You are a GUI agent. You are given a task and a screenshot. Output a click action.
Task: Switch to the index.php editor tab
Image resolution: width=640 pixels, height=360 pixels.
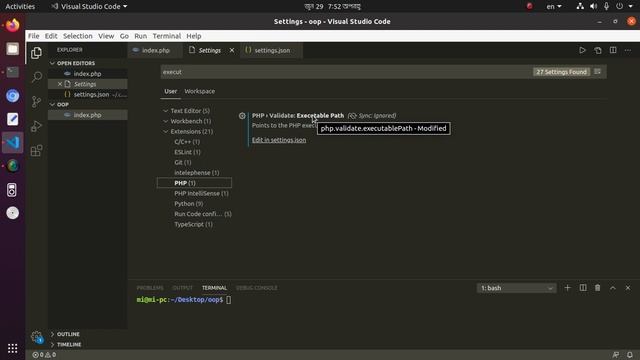click(x=155, y=50)
